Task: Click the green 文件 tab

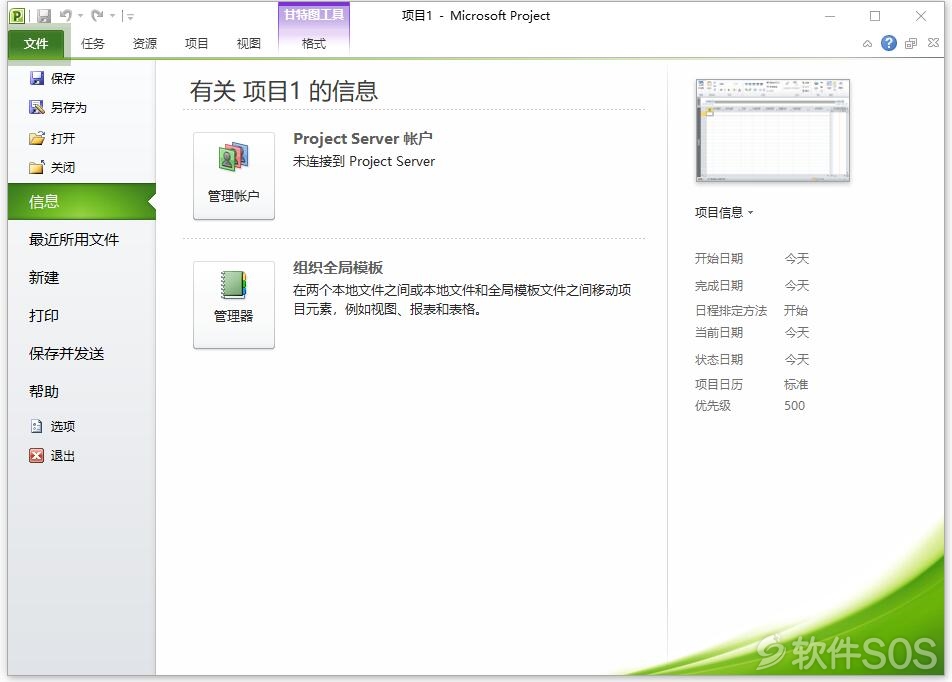Action: pos(36,44)
